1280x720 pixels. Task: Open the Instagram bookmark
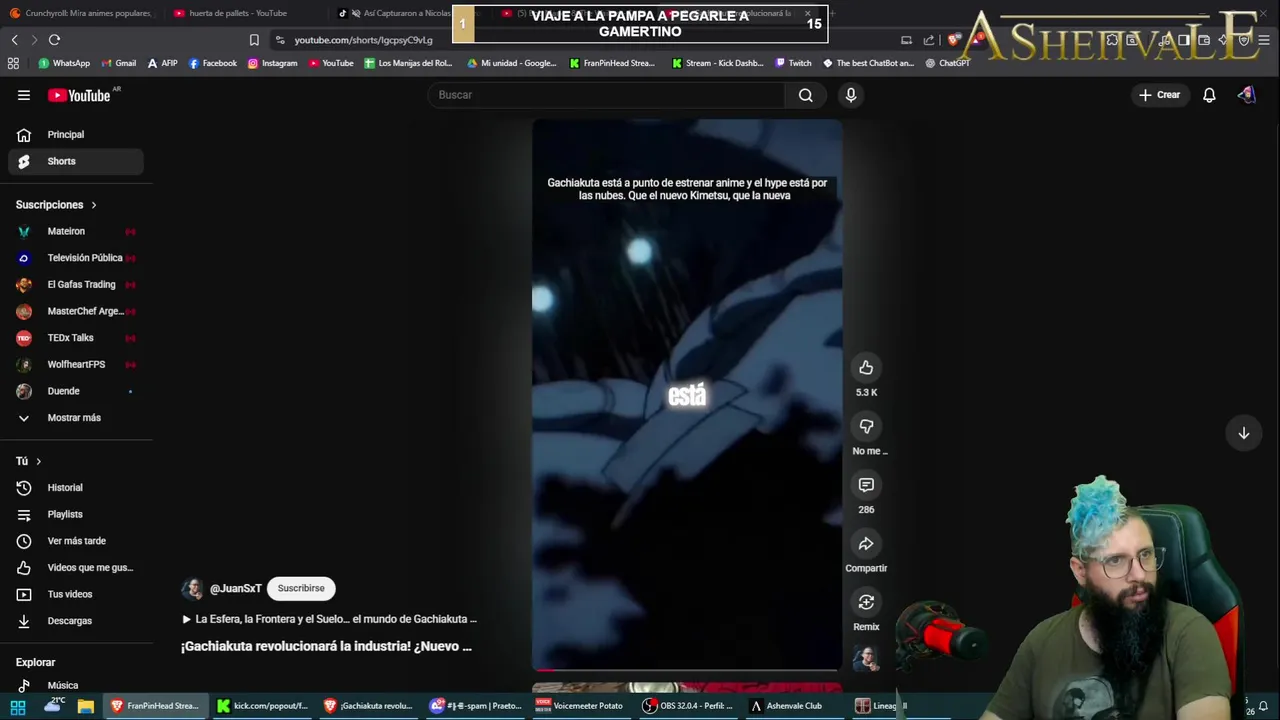coord(272,63)
